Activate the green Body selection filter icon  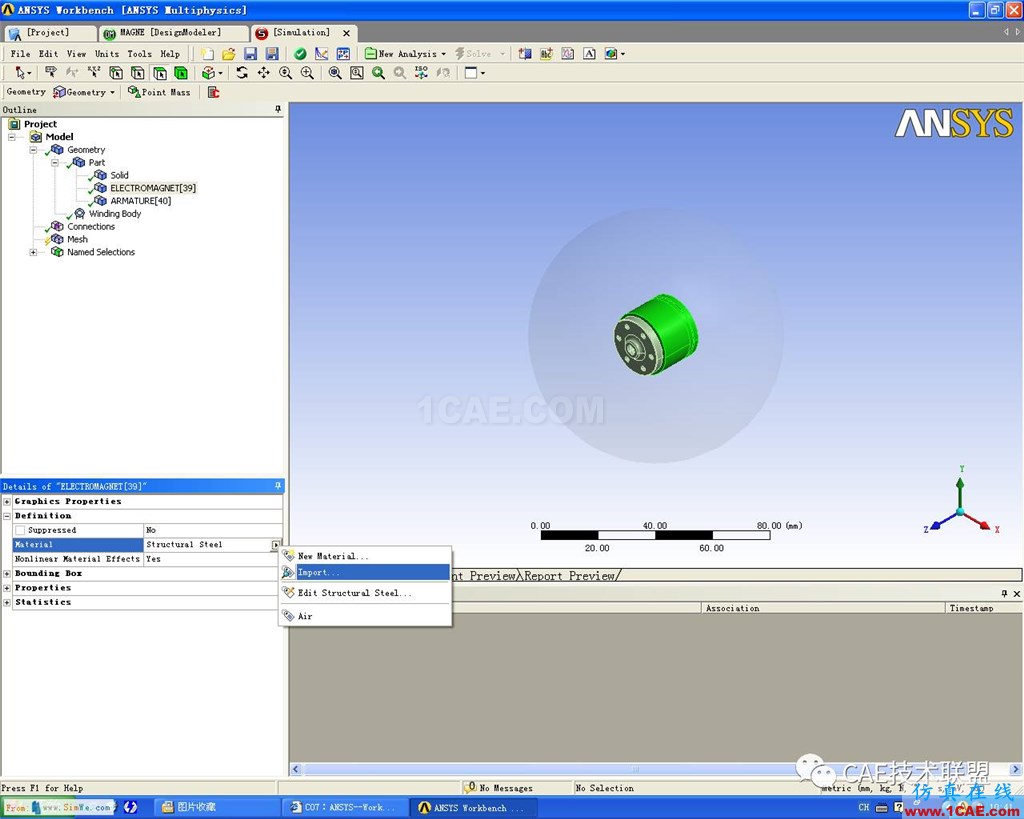click(x=181, y=72)
